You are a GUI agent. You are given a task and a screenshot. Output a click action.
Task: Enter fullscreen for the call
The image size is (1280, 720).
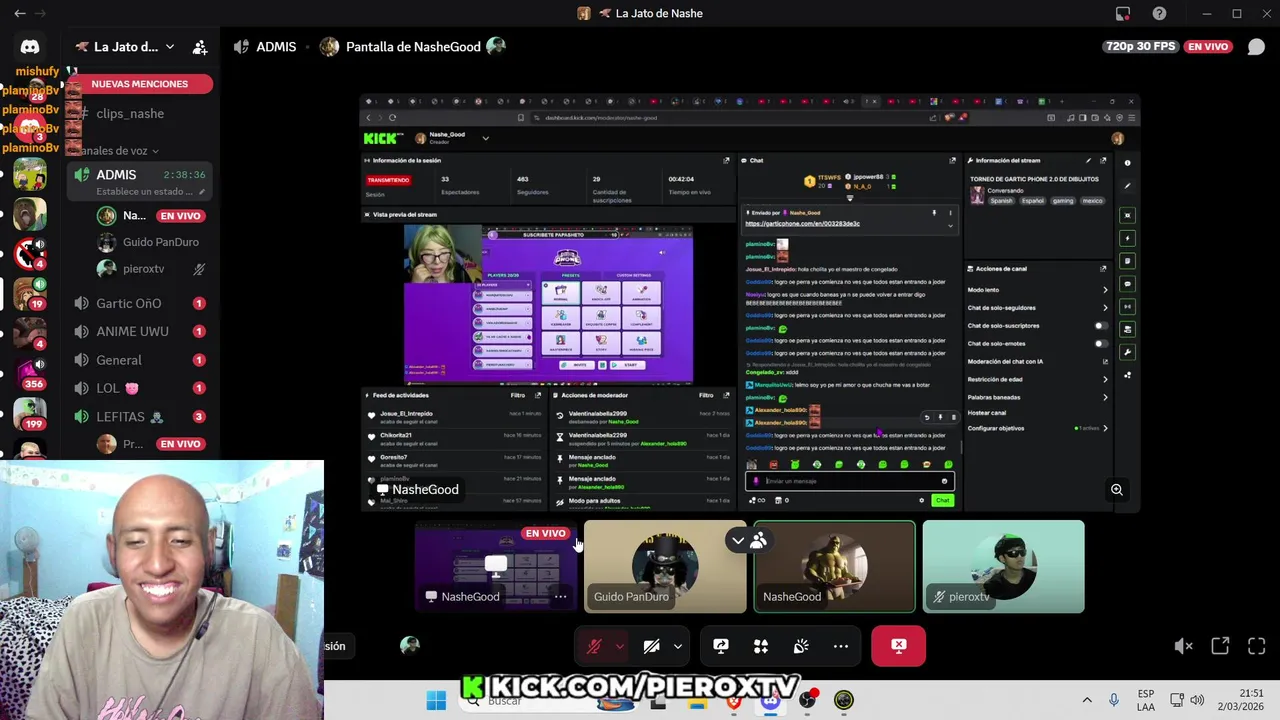[1257, 646]
